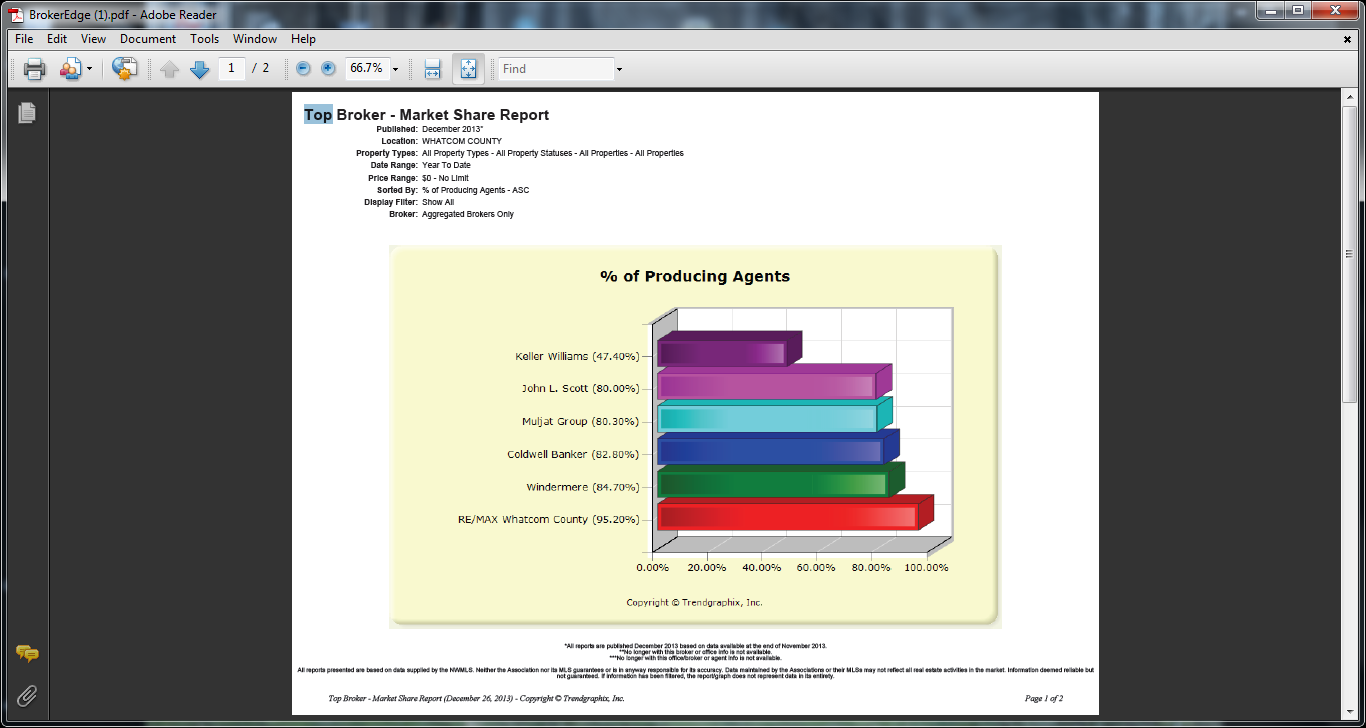Click the Windermere (84.70%) label
The image size is (1366, 728).
point(583,487)
